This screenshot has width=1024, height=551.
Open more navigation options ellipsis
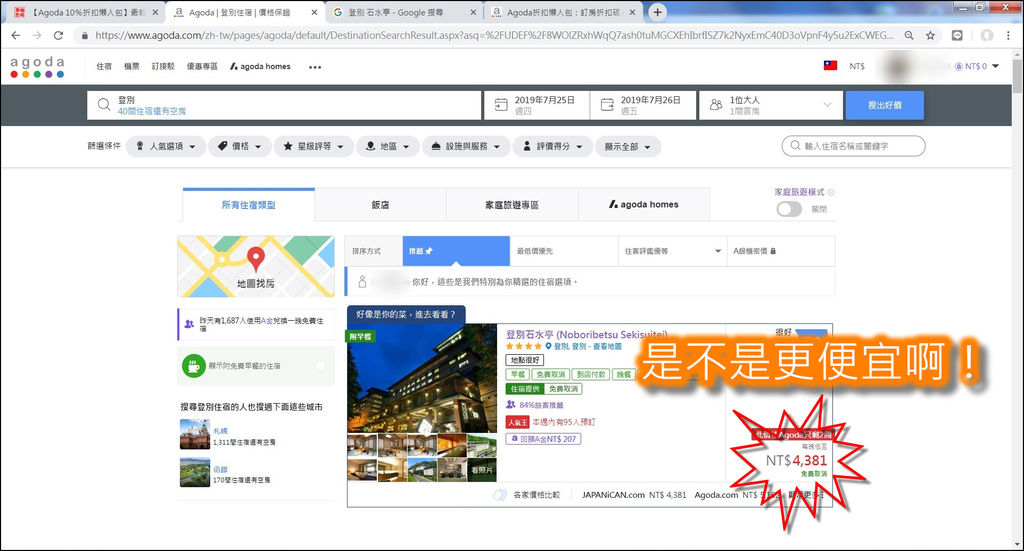[x=315, y=67]
